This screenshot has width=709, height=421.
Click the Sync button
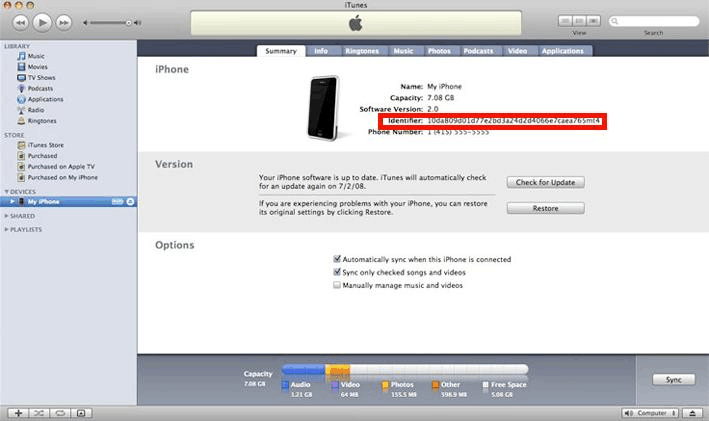click(674, 379)
